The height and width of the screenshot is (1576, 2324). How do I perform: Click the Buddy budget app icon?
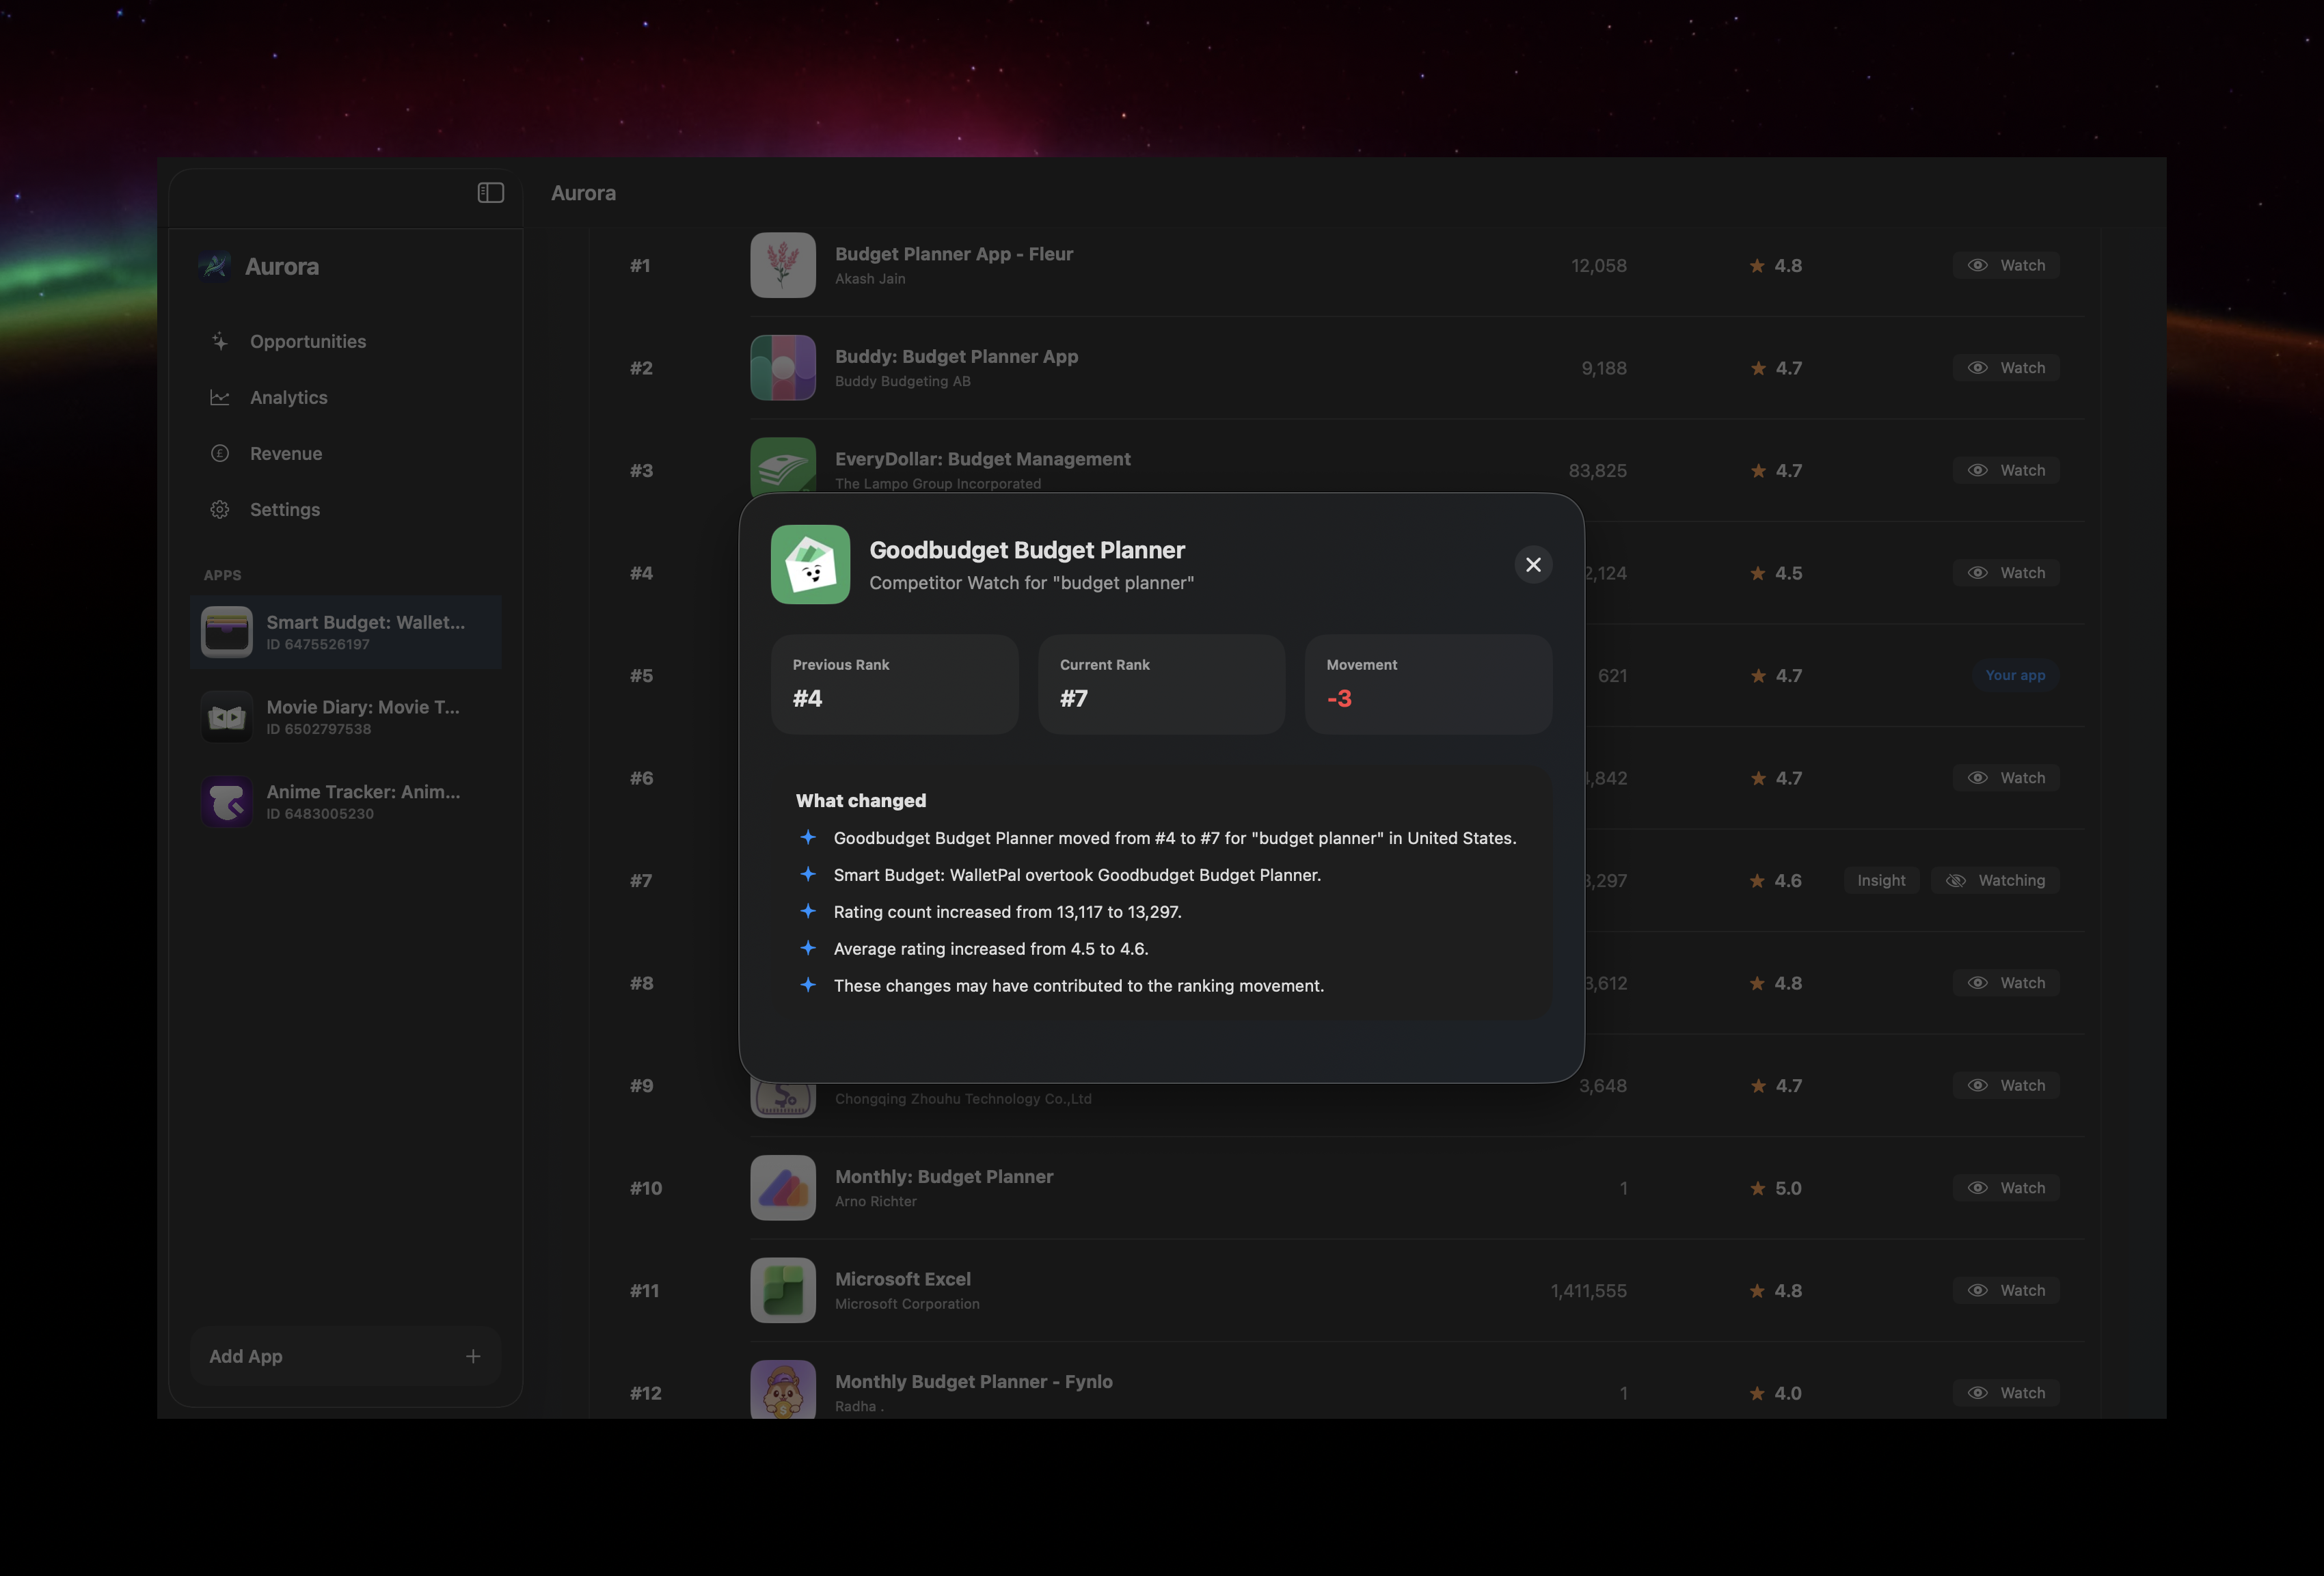tap(783, 368)
